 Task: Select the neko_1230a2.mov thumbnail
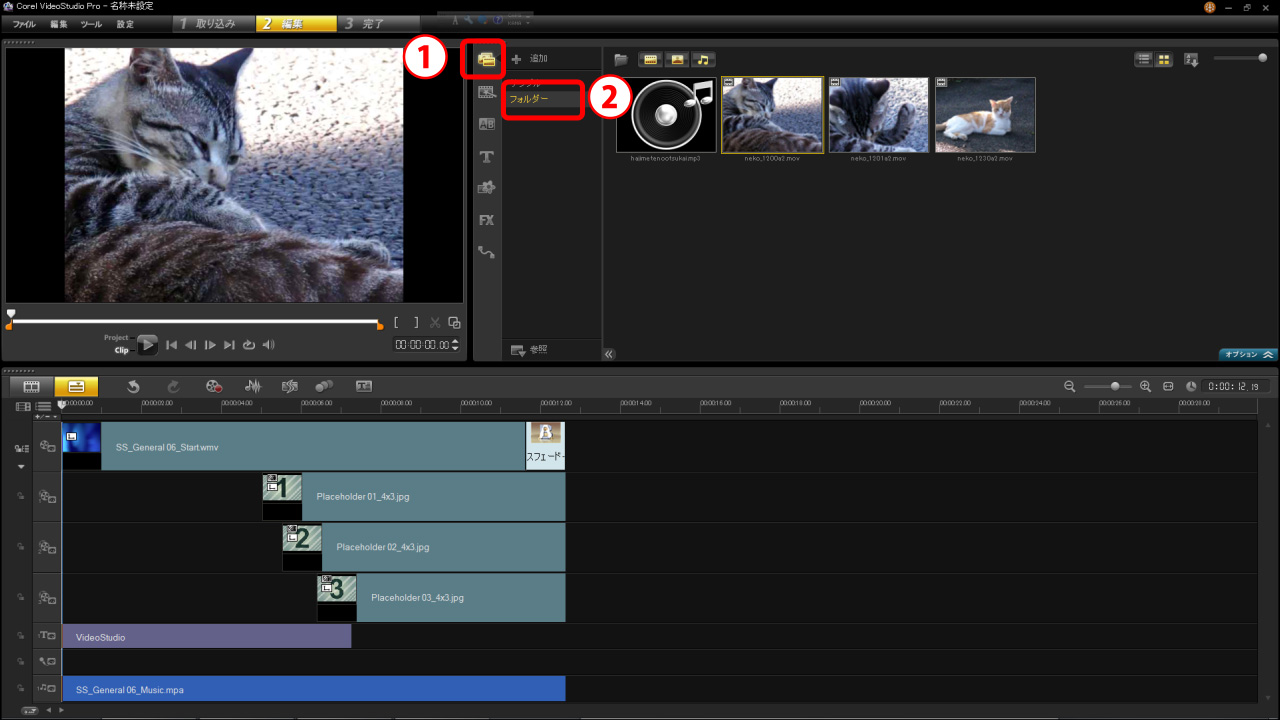click(985, 115)
